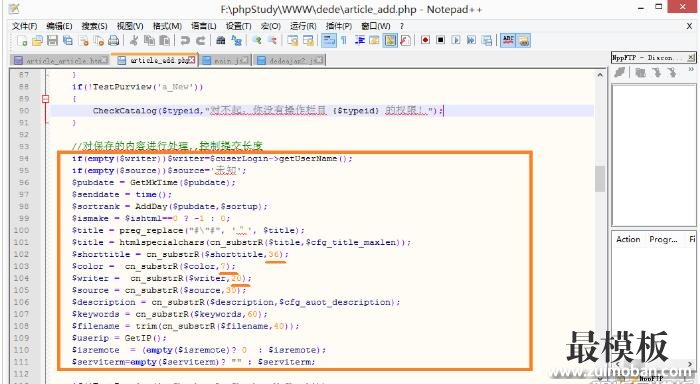The width and height of the screenshot is (700, 384).
Task: Toggle the ABC spell check icon
Action: point(508,40)
